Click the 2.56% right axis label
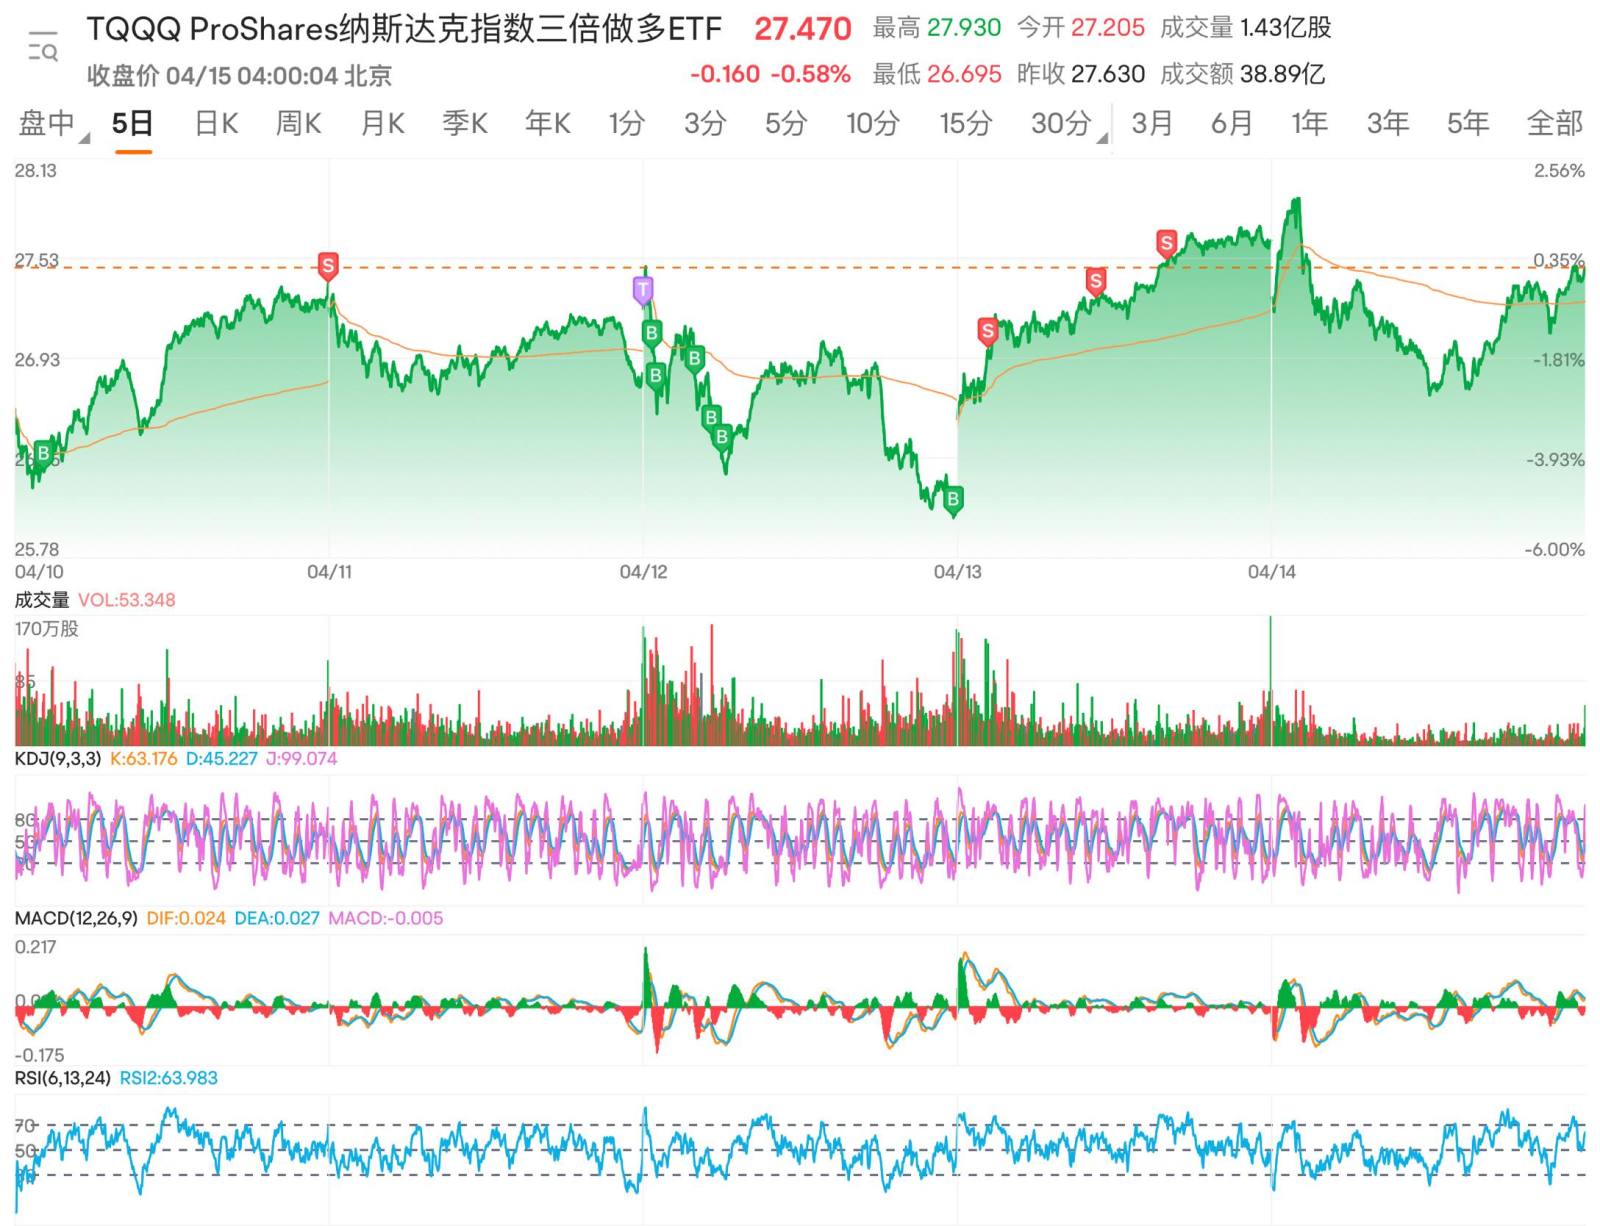1600x1226 pixels. (1559, 171)
